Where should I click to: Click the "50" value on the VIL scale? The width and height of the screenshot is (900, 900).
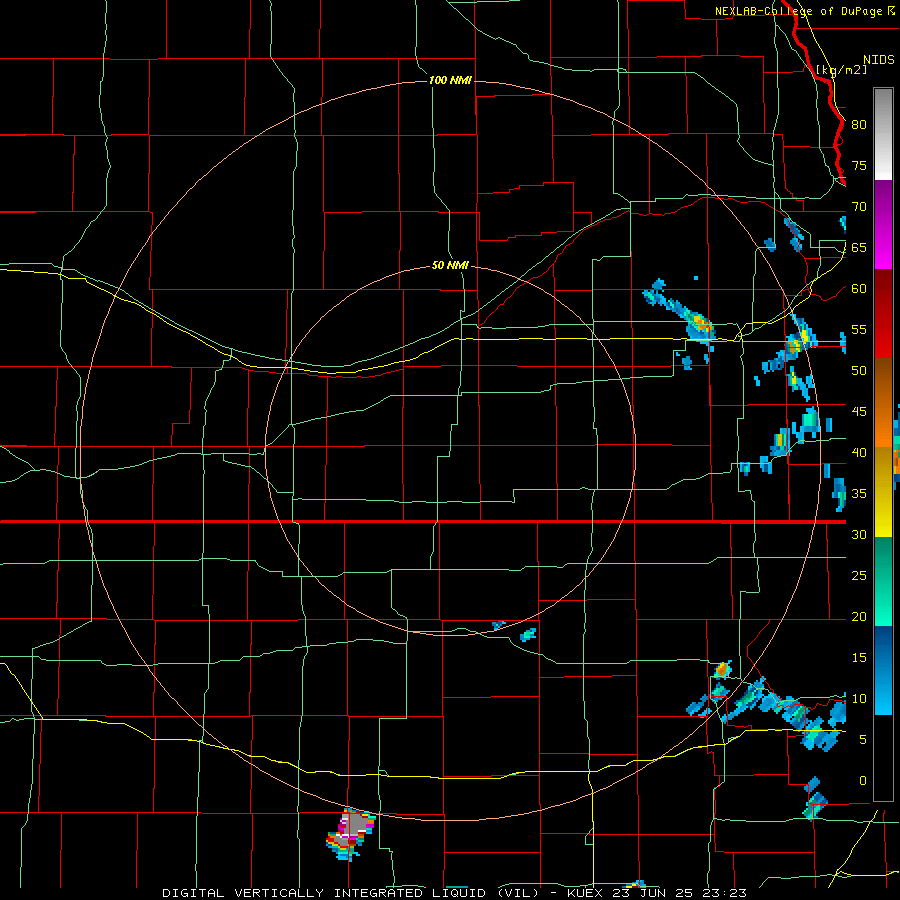tap(859, 371)
